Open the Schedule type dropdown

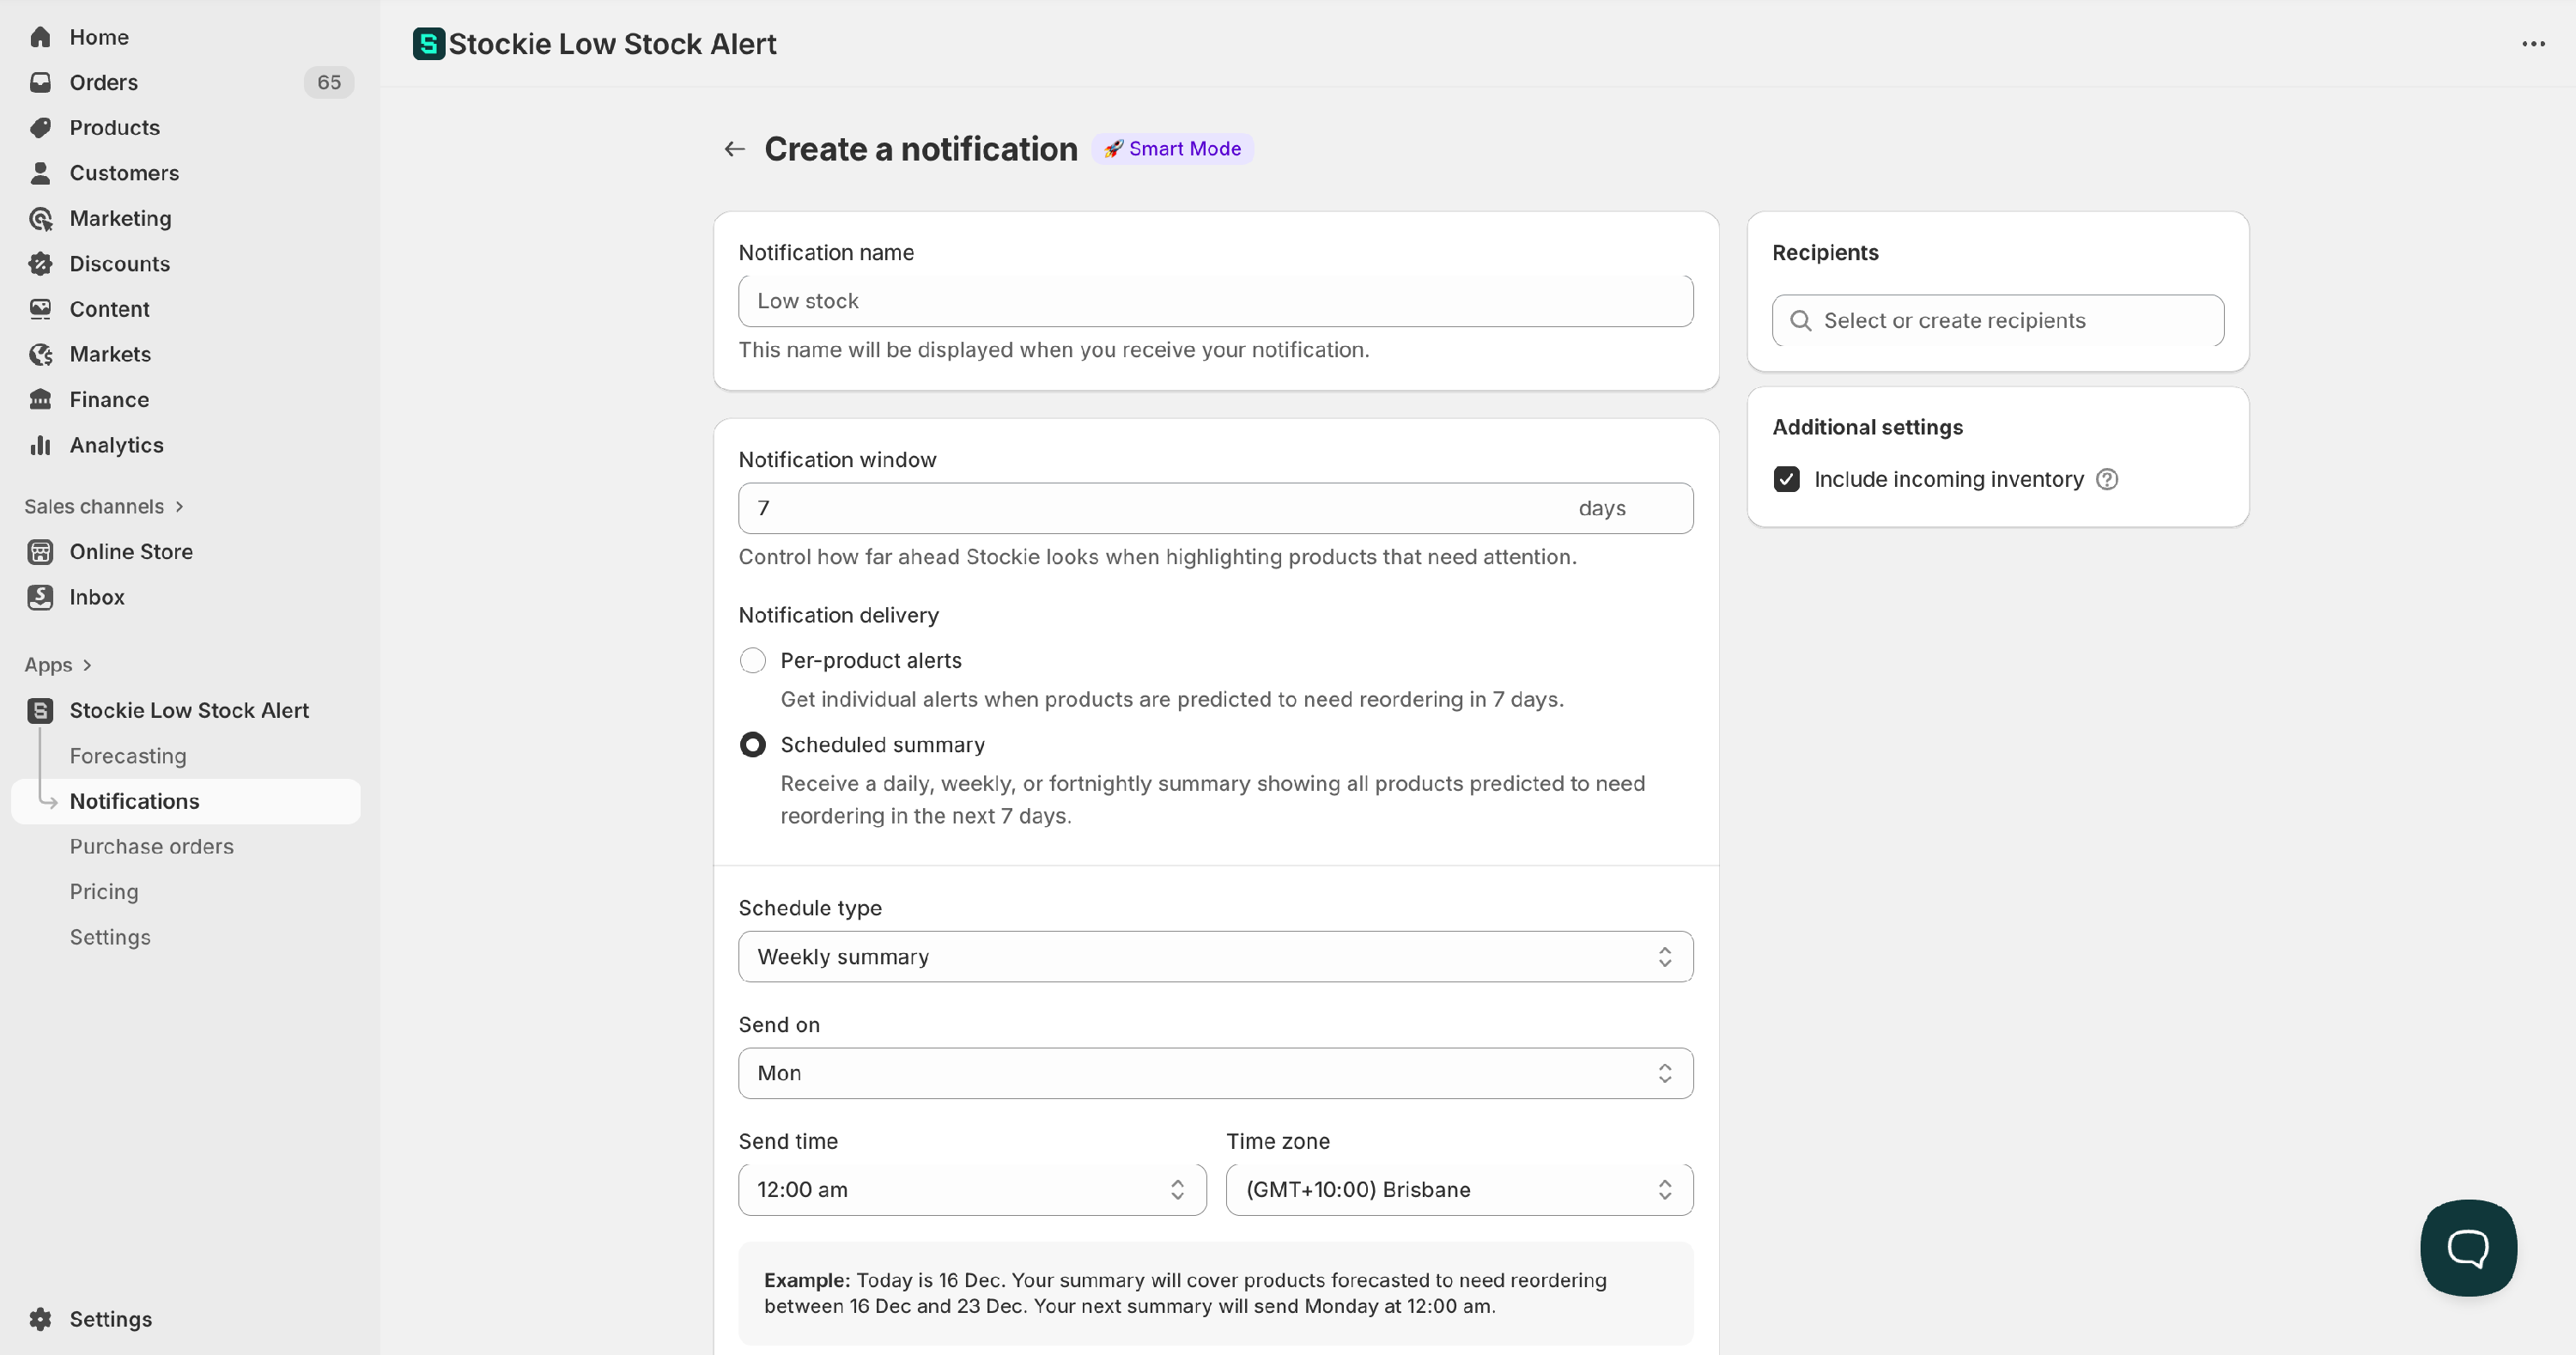click(1215, 957)
